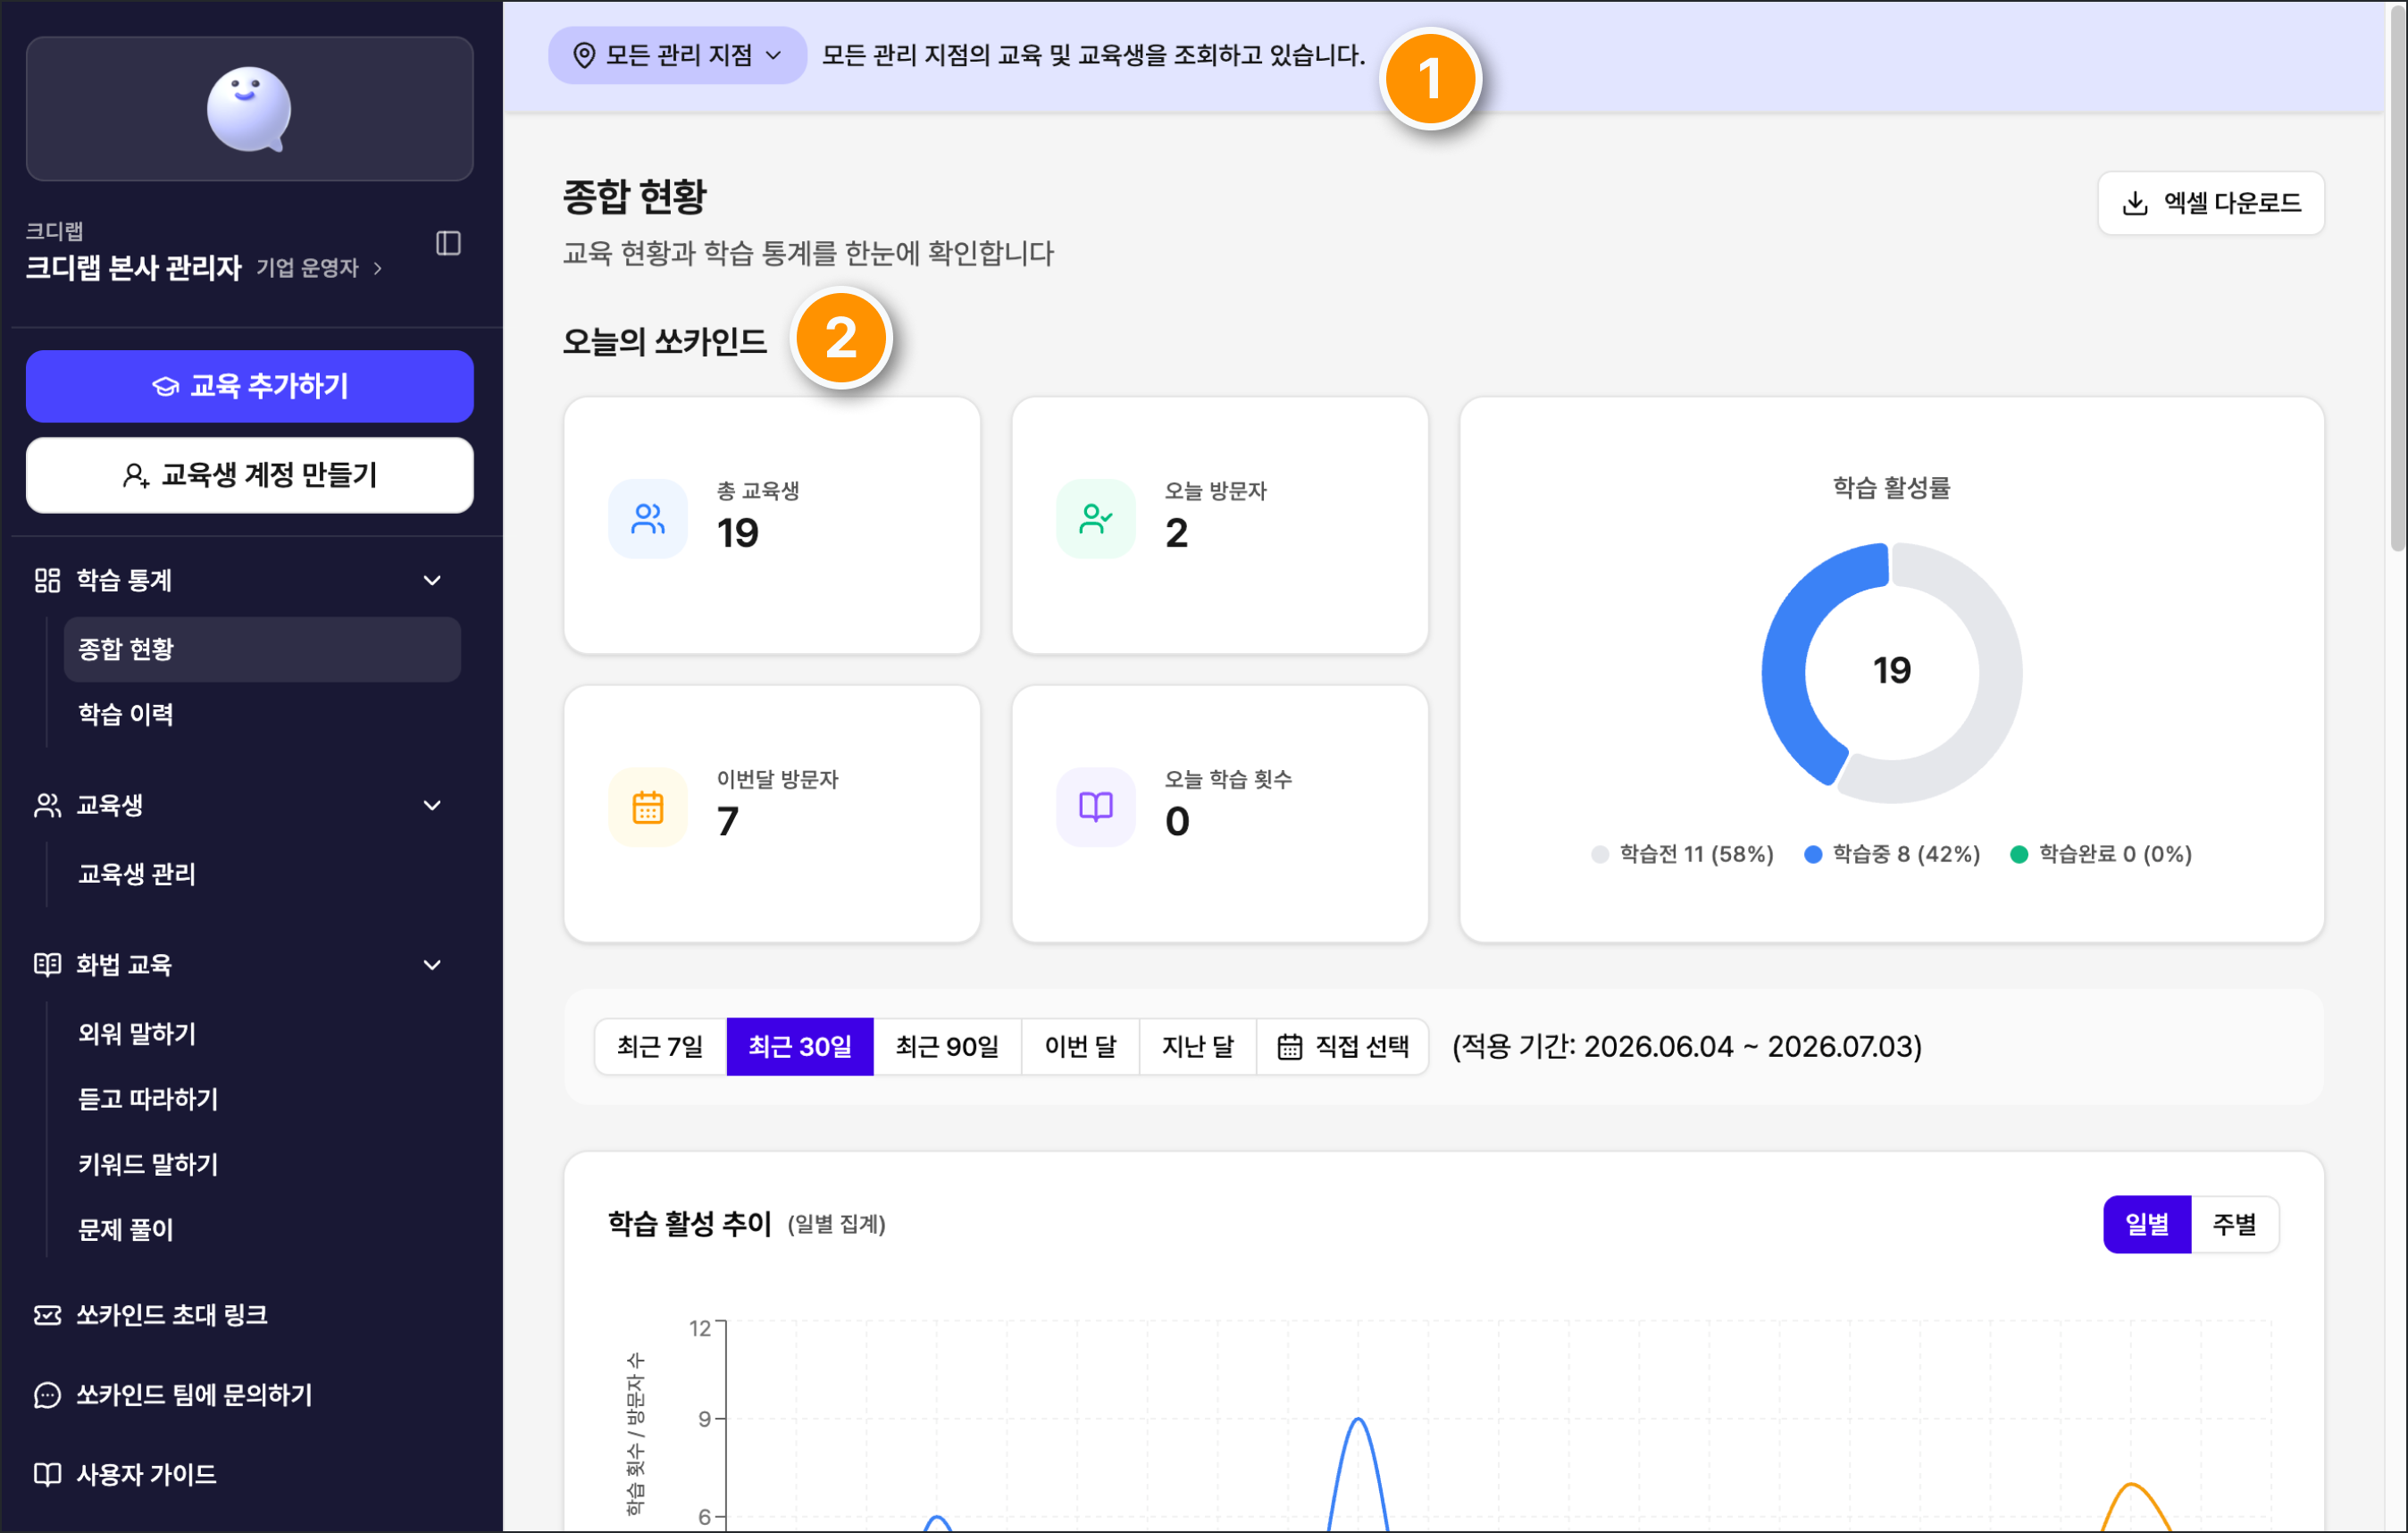Open 듣고 따라하기 training
Screen dimensions: 2408x1533
tap(262, 1098)
